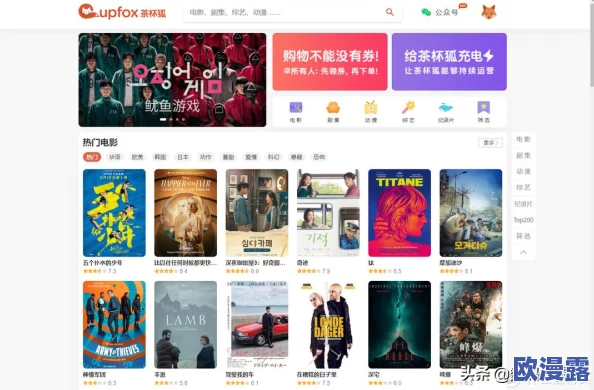Screen dimensions: 594x390
Task: Click the fox avatar icon
Action: [x=489, y=12]
